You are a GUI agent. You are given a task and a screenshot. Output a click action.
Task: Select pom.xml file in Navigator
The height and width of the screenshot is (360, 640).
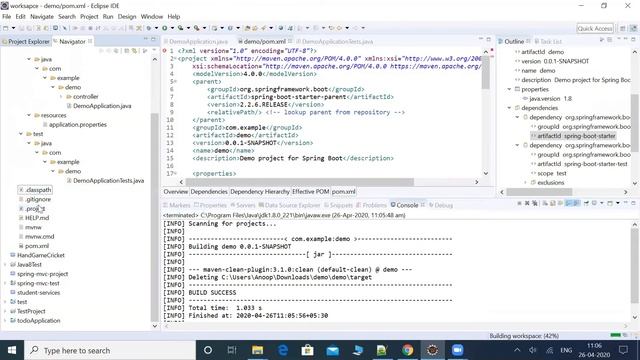click(34, 246)
